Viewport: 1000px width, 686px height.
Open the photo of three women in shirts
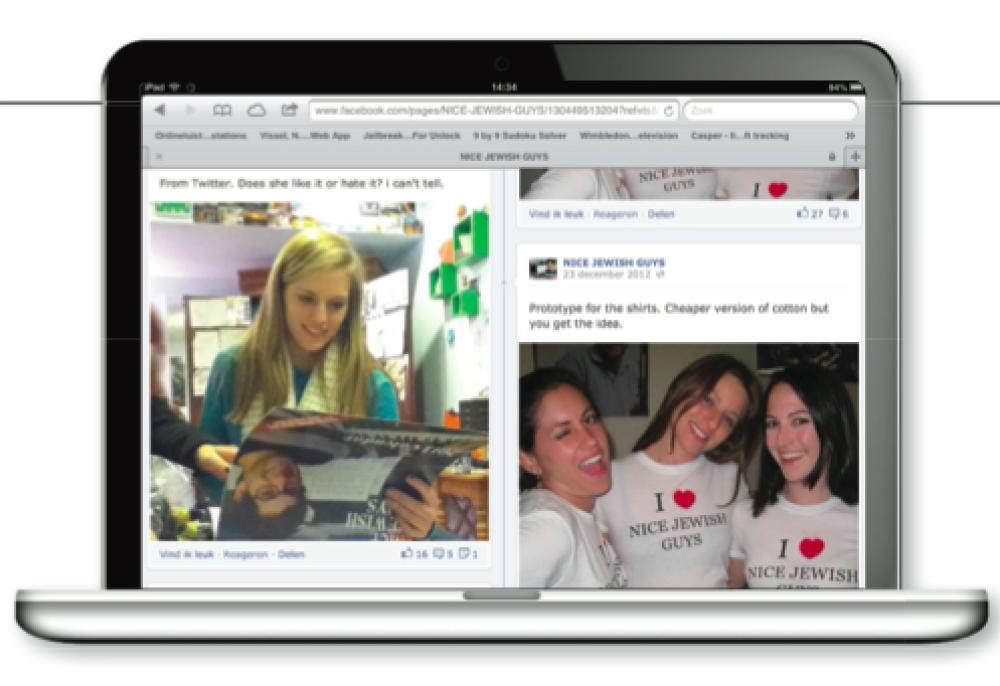pos(689,465)
